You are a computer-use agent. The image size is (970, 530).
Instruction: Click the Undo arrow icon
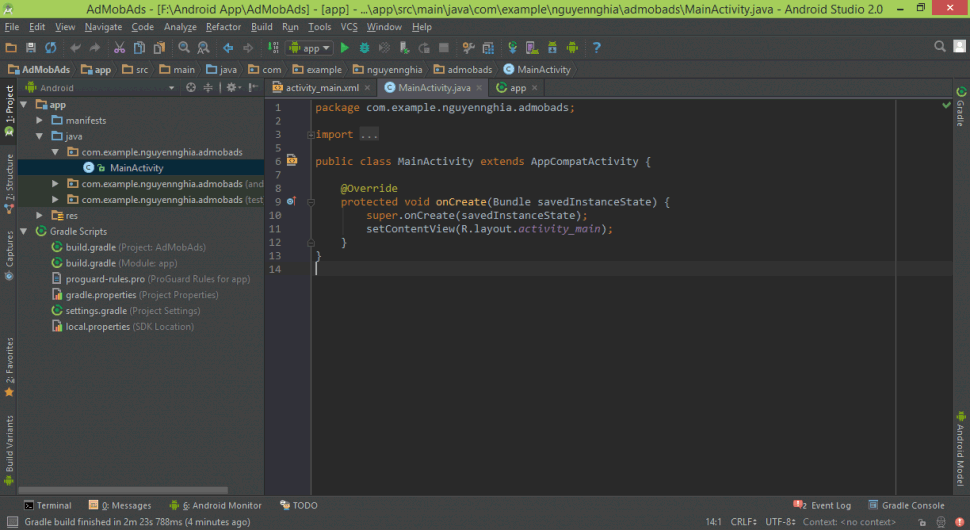pyautogui.click(x=75, y=48)
